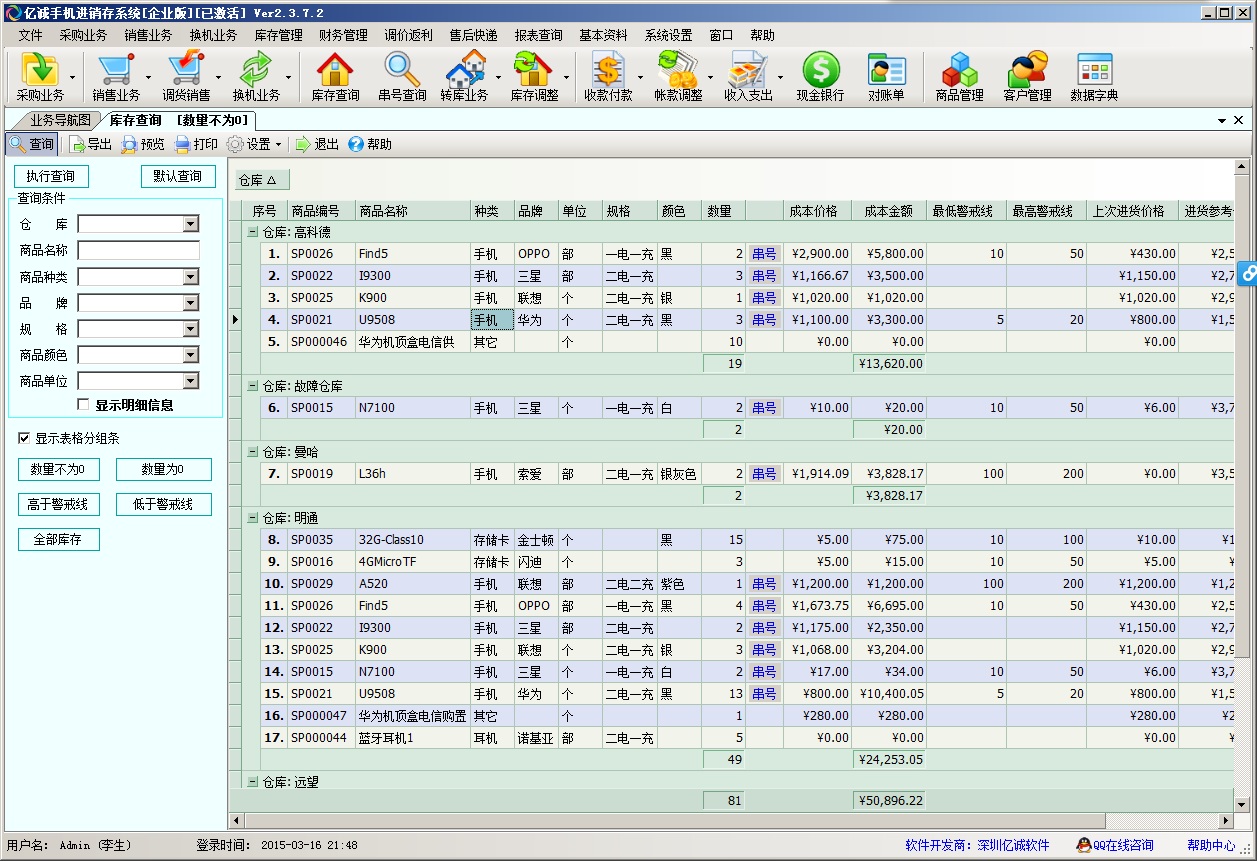Click the 查询 magnifier button in sub-toolbar

click(31, 144)
